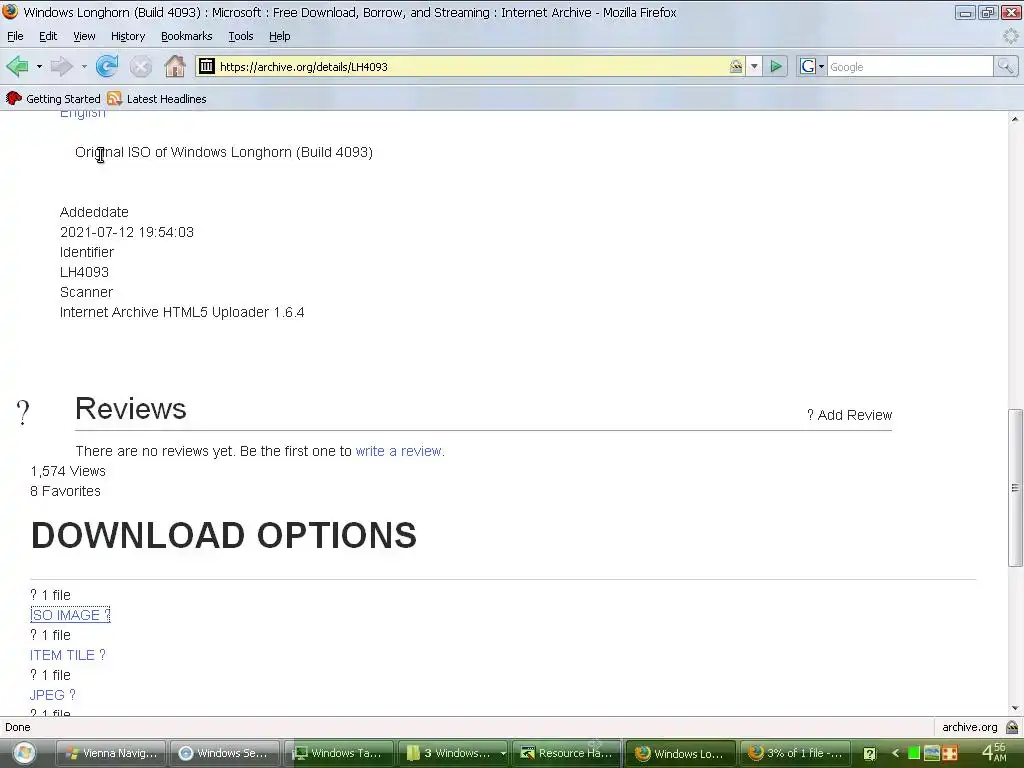This screenshot has height=768, width=1024.
Task: Switch to Windows Se... taskbar window
Action: [225, 753]
